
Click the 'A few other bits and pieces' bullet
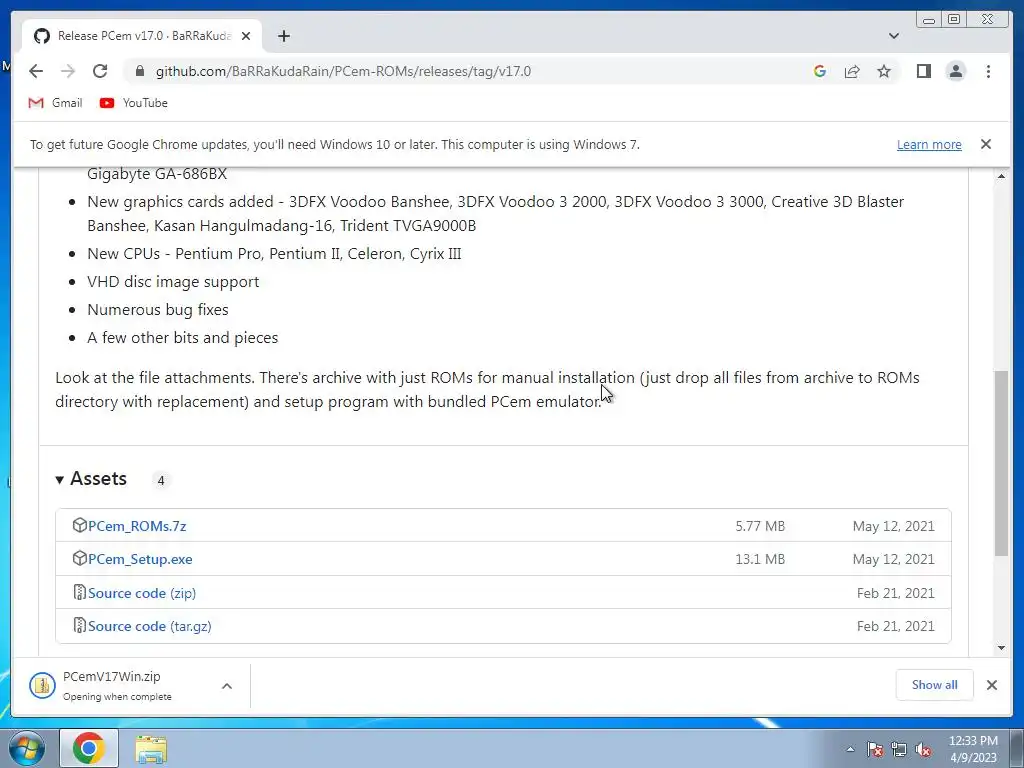pyautogui.click(x=182, y=338)
